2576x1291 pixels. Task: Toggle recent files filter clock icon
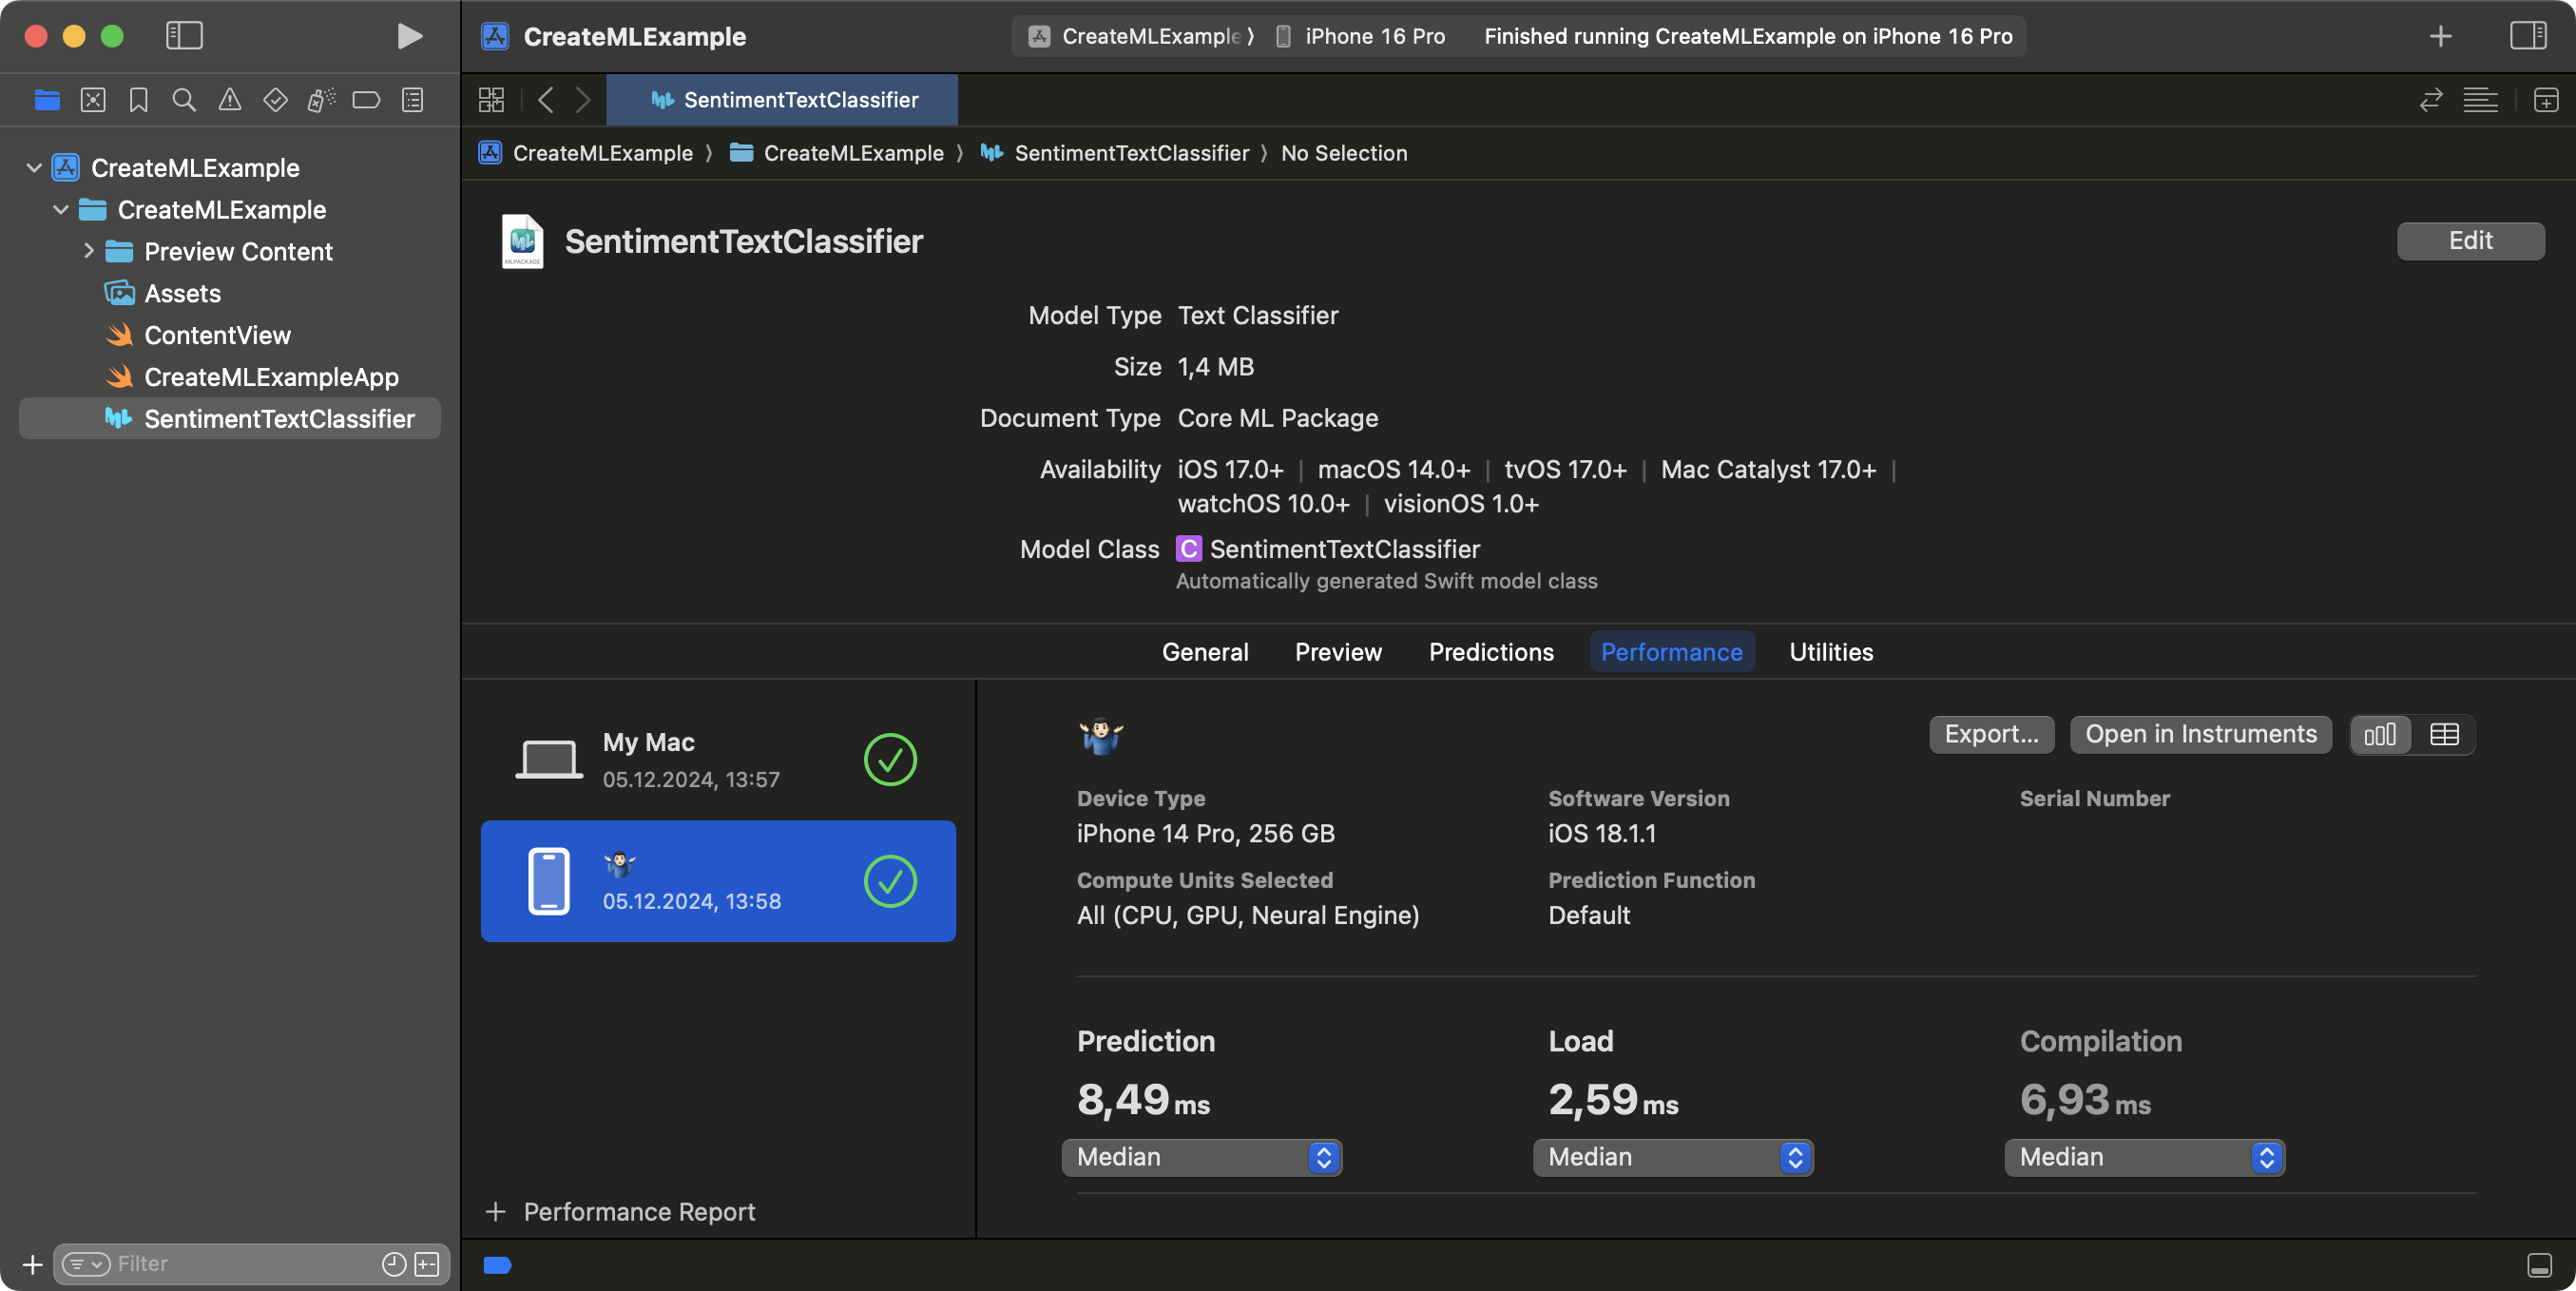(393, 1264)
